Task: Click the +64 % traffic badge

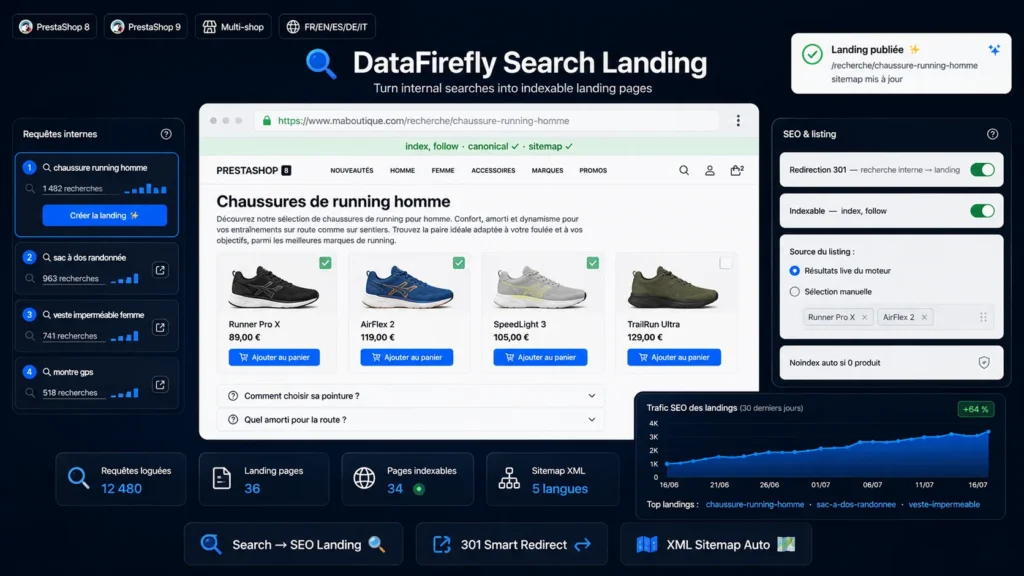Action: pos(975,409)
